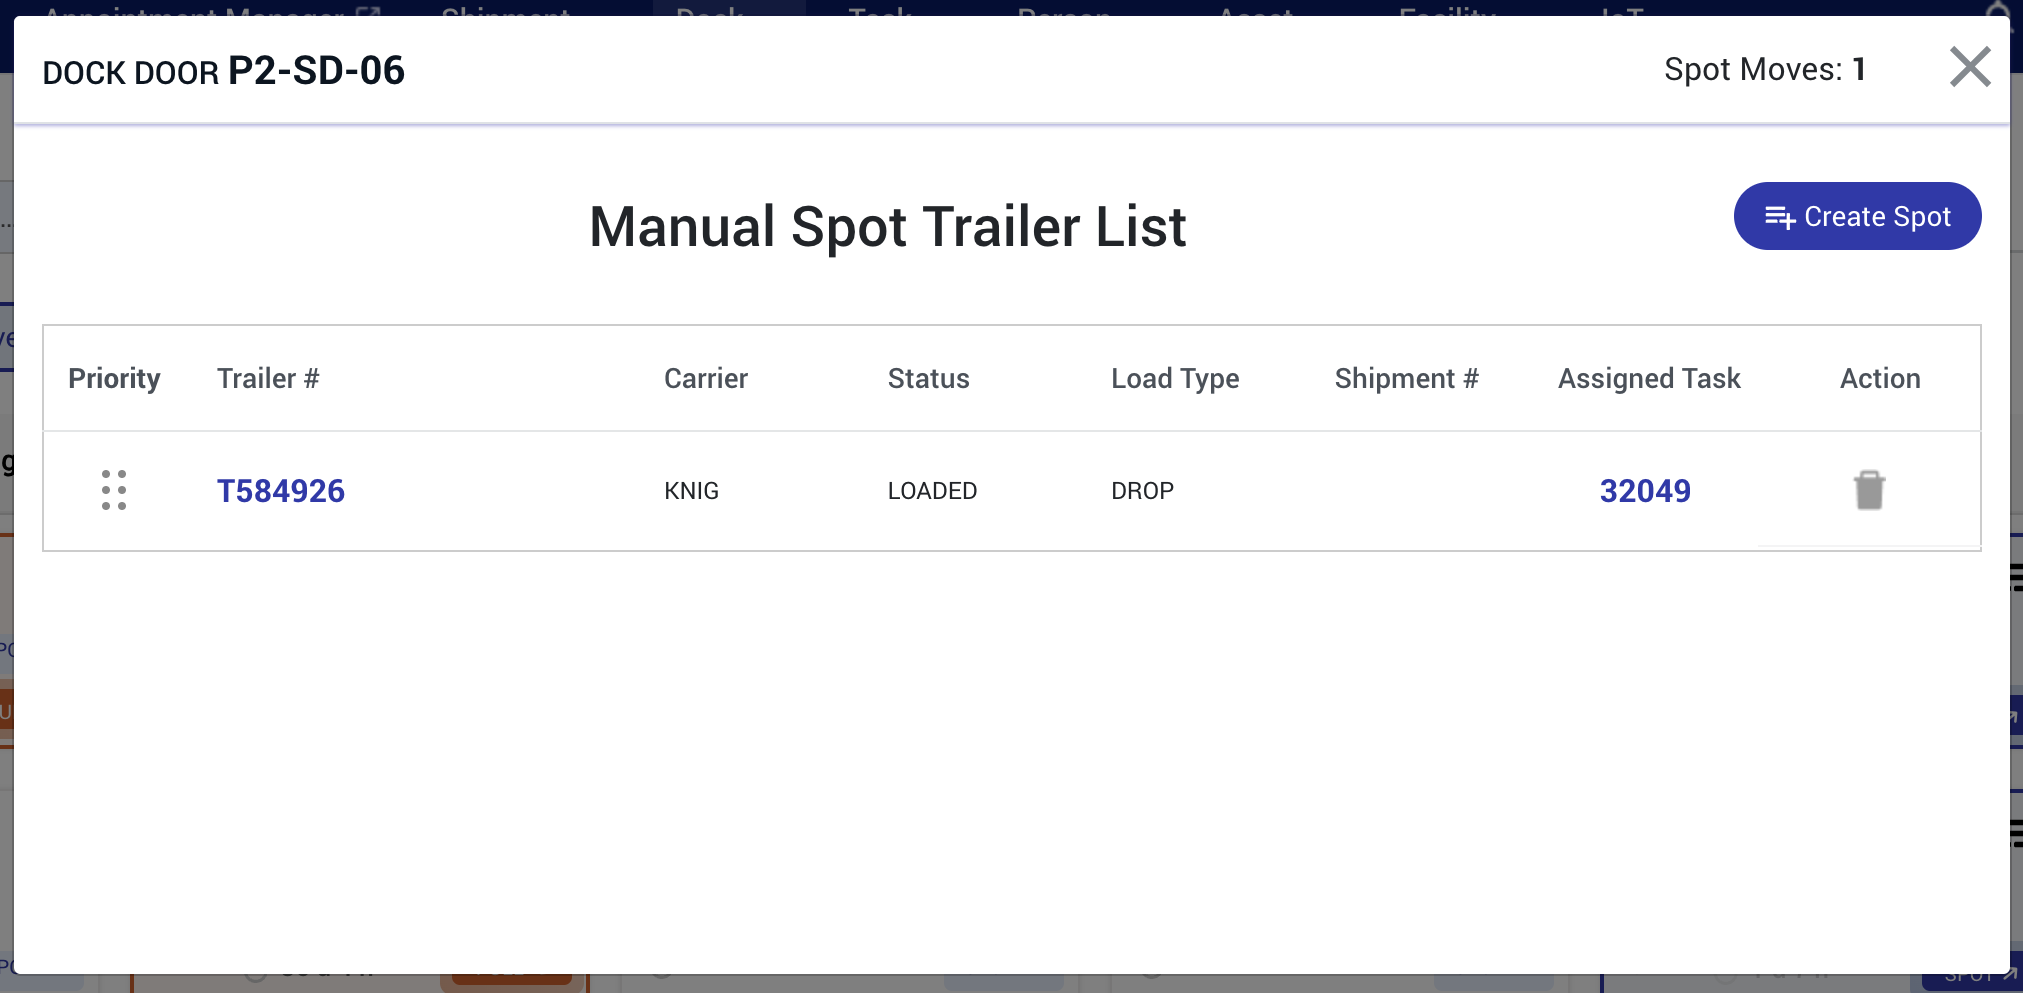The width and height of the screenshot is (2023, 993).
Task: Click the DOCK DOOR P2-SD-06 title
Action: [x=224, y=71]
